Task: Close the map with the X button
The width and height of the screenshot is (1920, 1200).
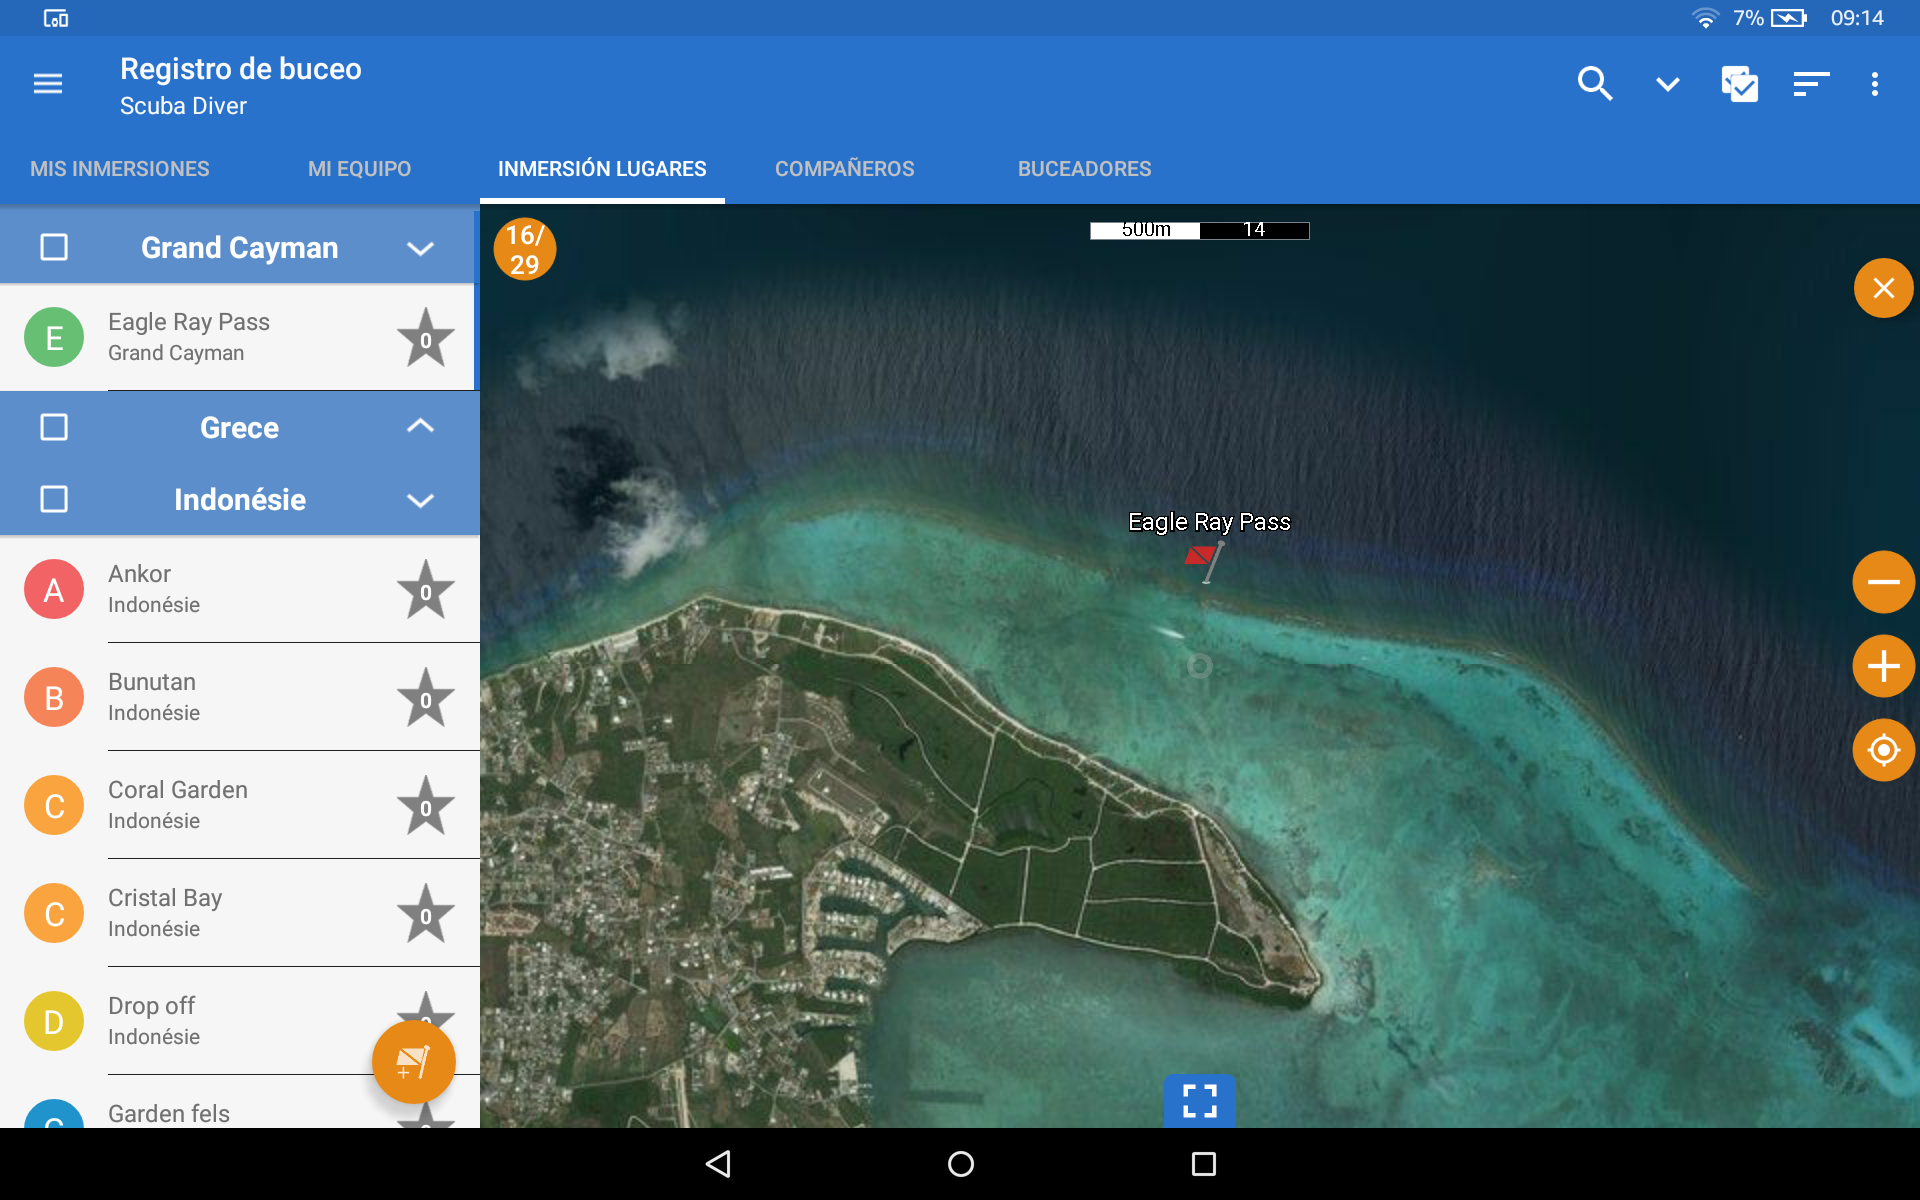Action: (1884, 288)
